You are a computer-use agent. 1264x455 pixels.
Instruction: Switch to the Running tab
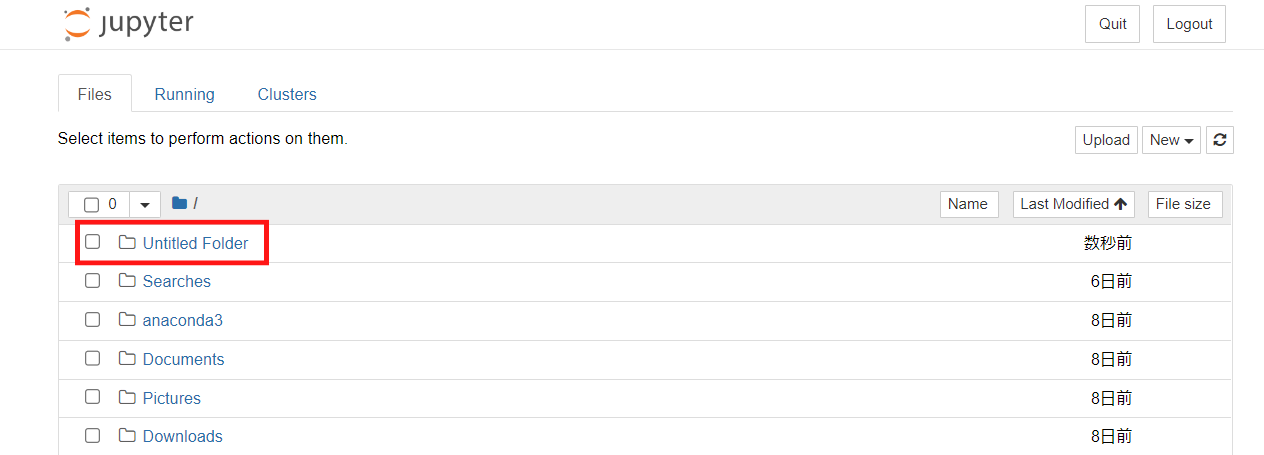tap(184, 94)
